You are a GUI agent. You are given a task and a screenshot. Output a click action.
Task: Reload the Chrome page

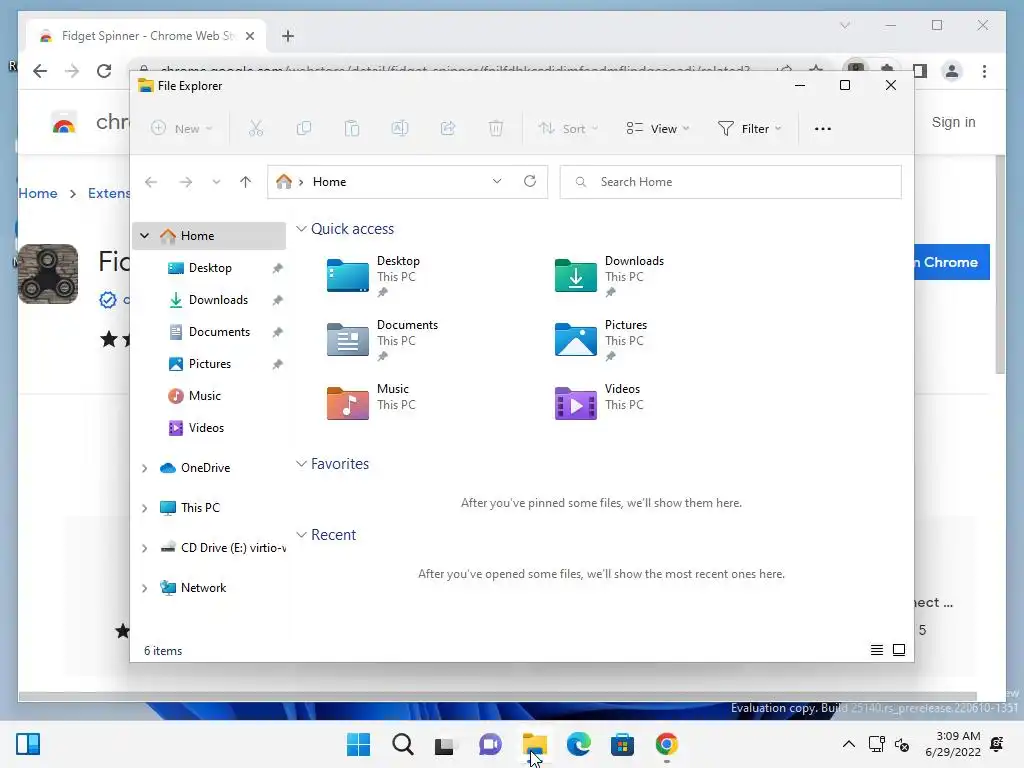tap(104, 71)
